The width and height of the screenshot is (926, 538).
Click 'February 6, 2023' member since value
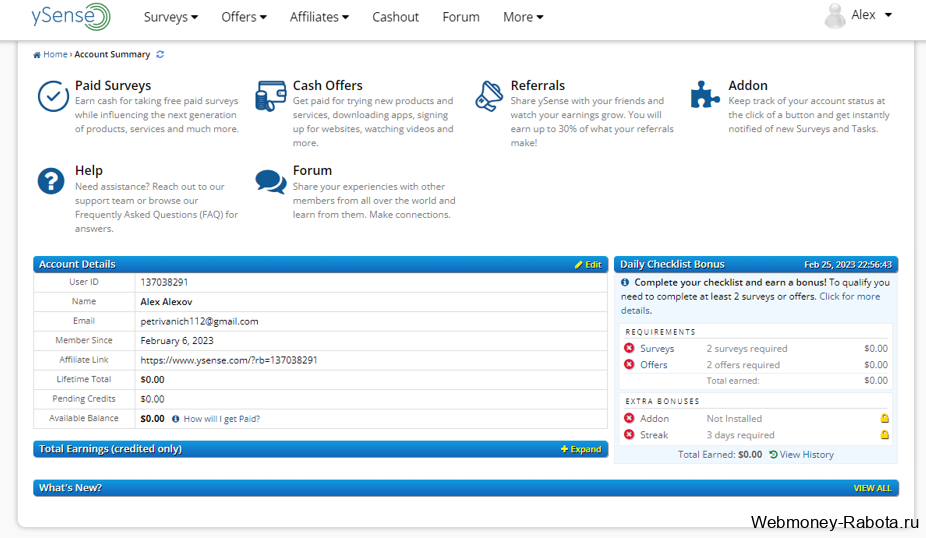[x=177, y=341]
